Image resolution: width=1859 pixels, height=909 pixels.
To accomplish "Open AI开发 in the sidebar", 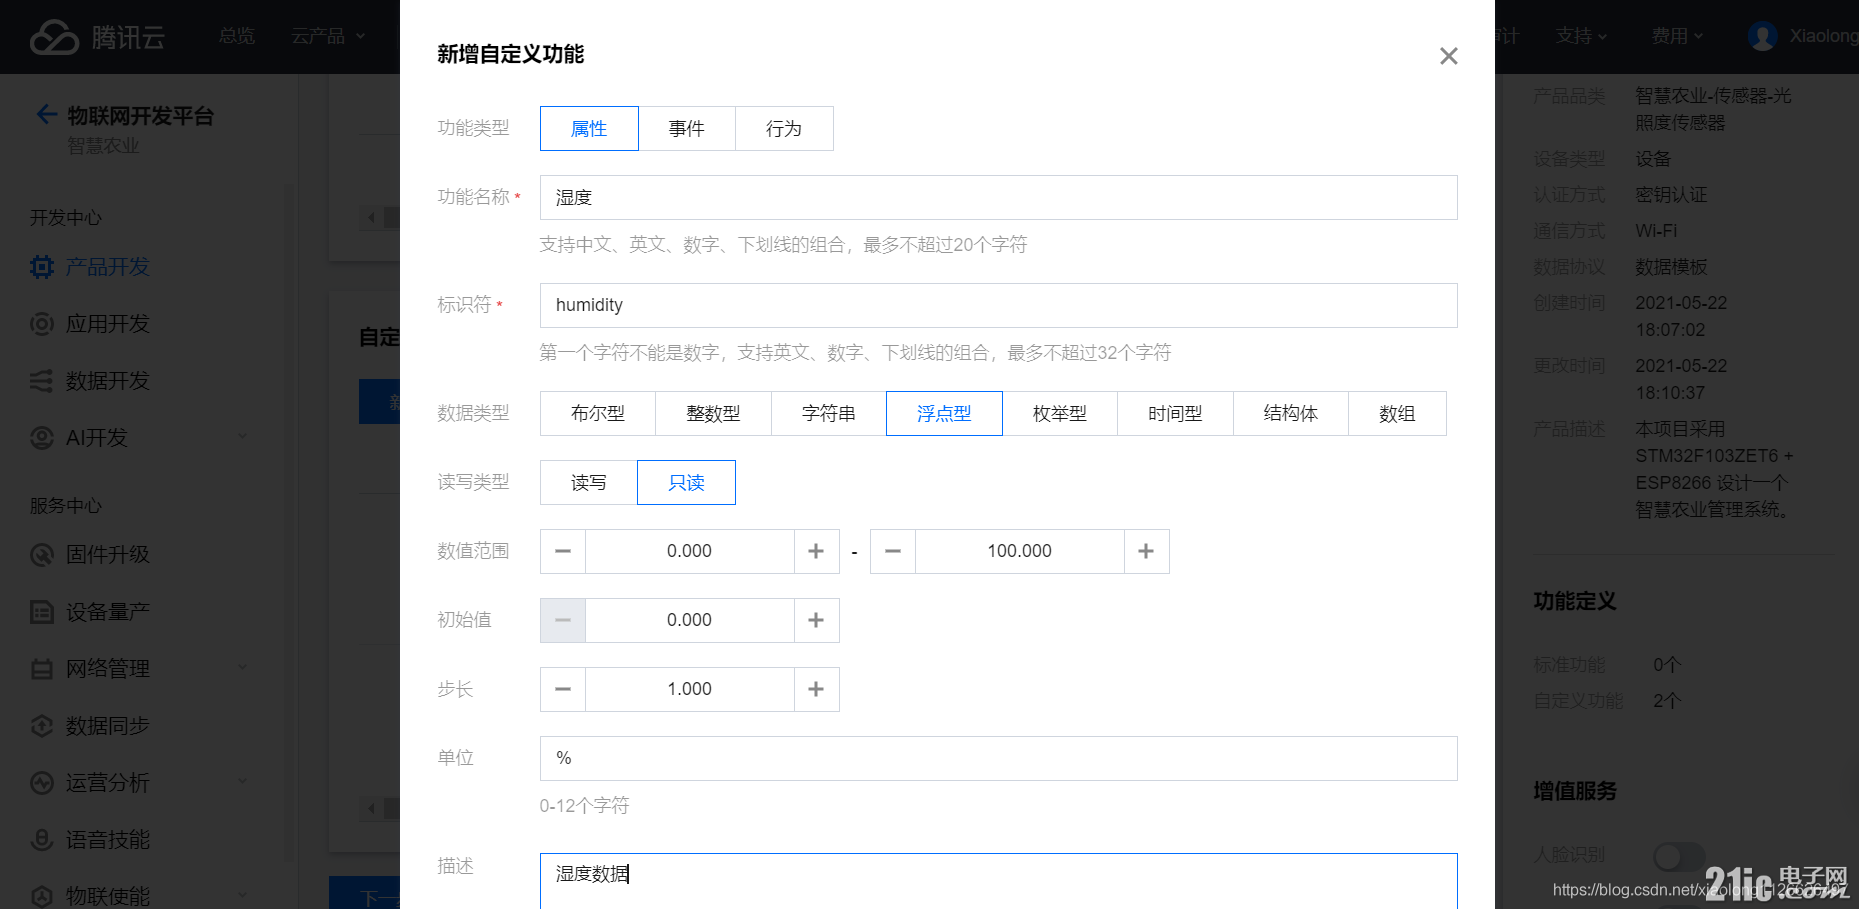I will click(x=97, y=438).
